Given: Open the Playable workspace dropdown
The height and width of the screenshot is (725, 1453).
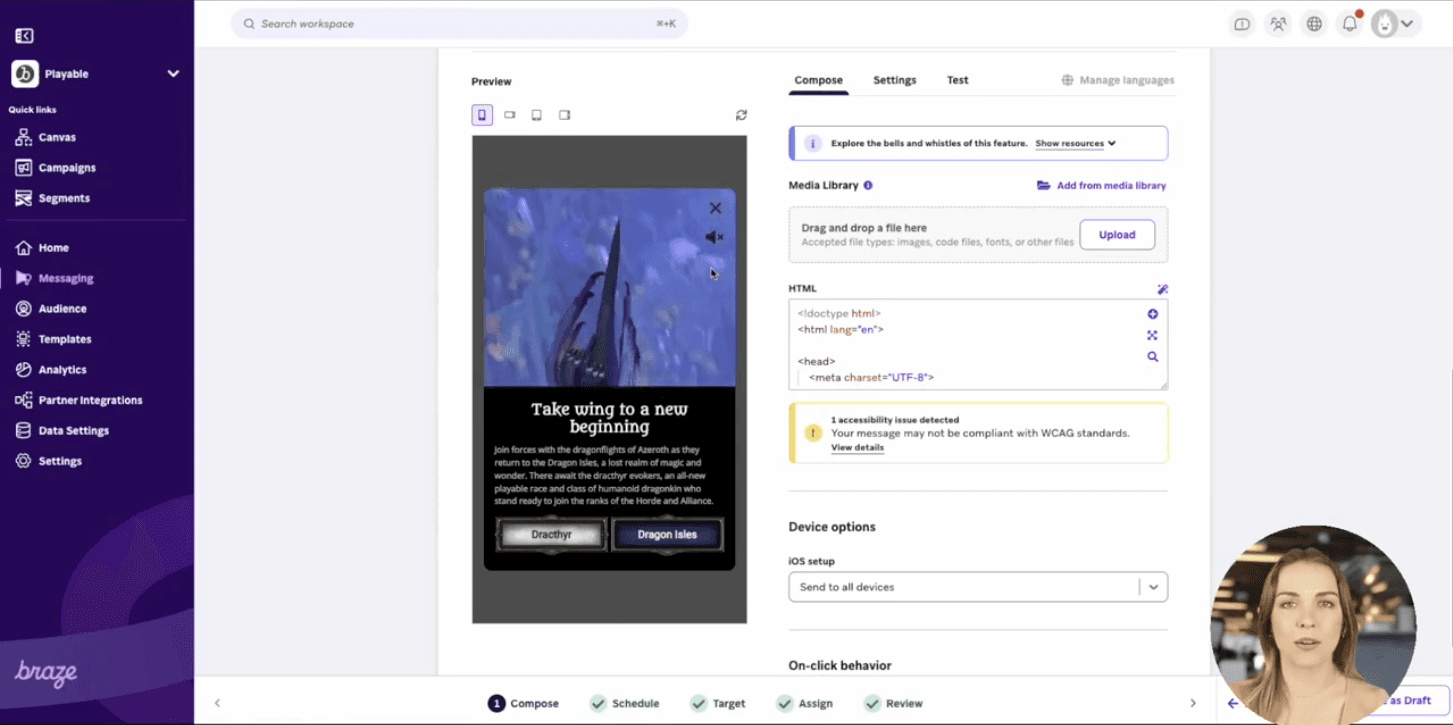Looking at the screenshot, I should [x=96, y=74].
